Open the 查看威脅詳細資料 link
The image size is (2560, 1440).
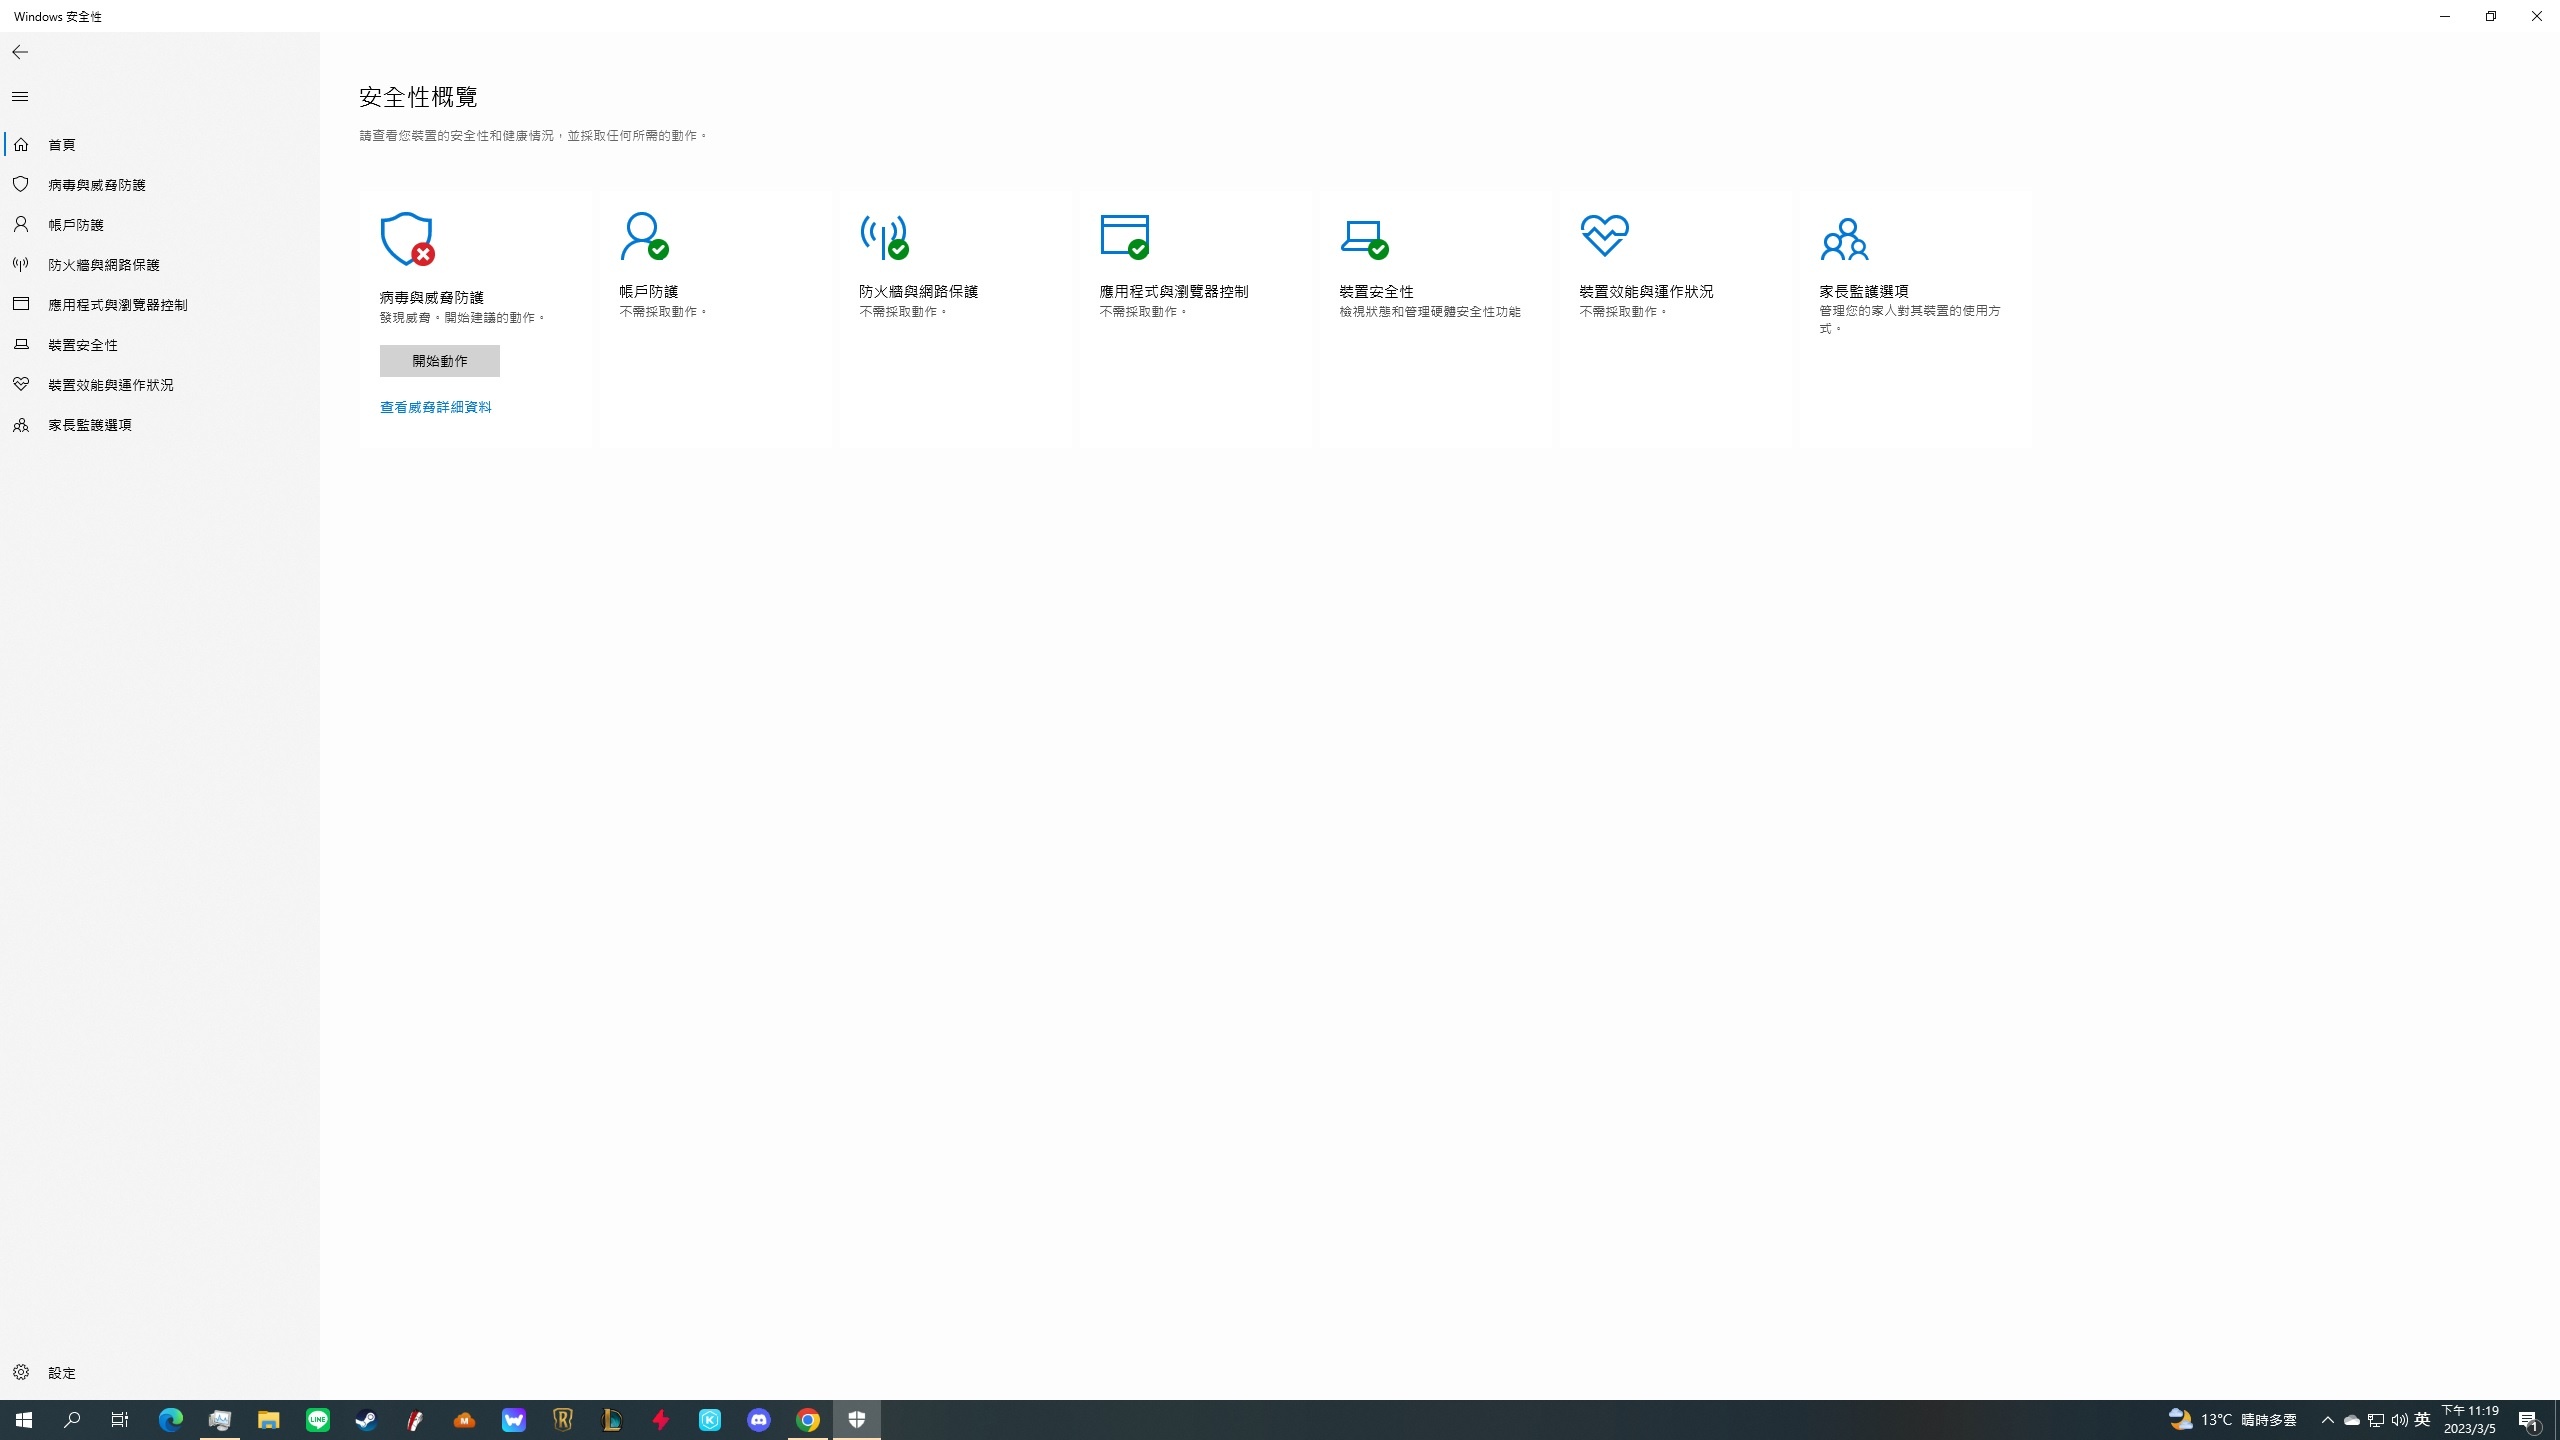click(x=435, y=407)
